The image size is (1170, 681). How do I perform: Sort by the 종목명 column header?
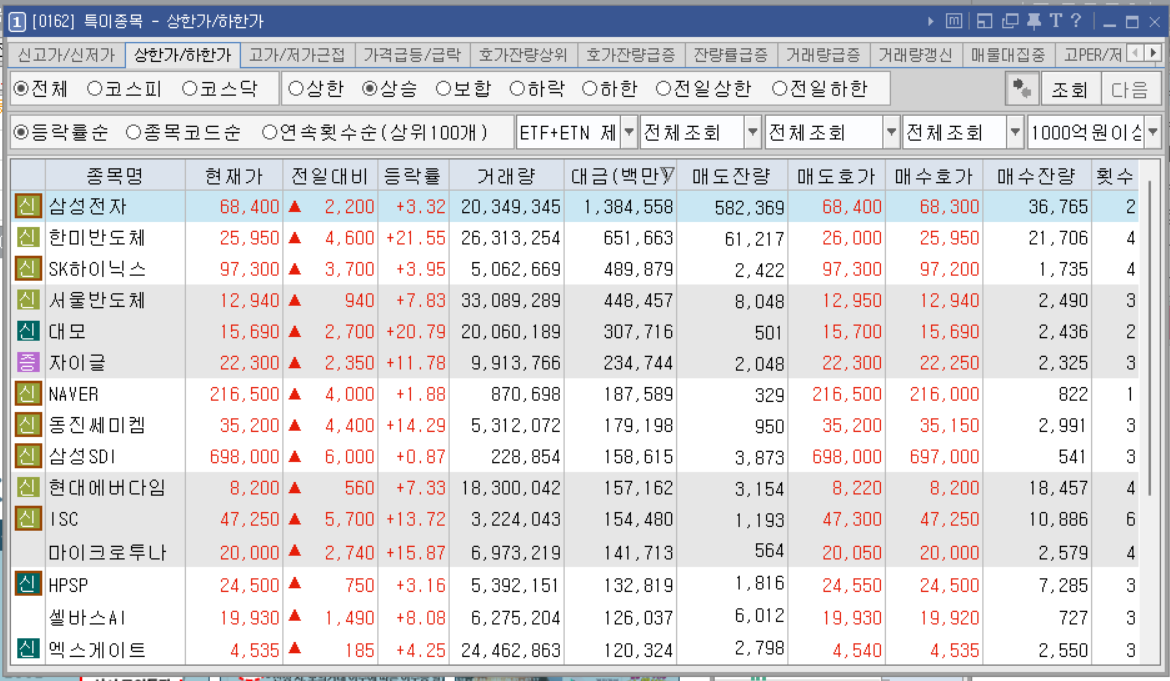point(114,175)
